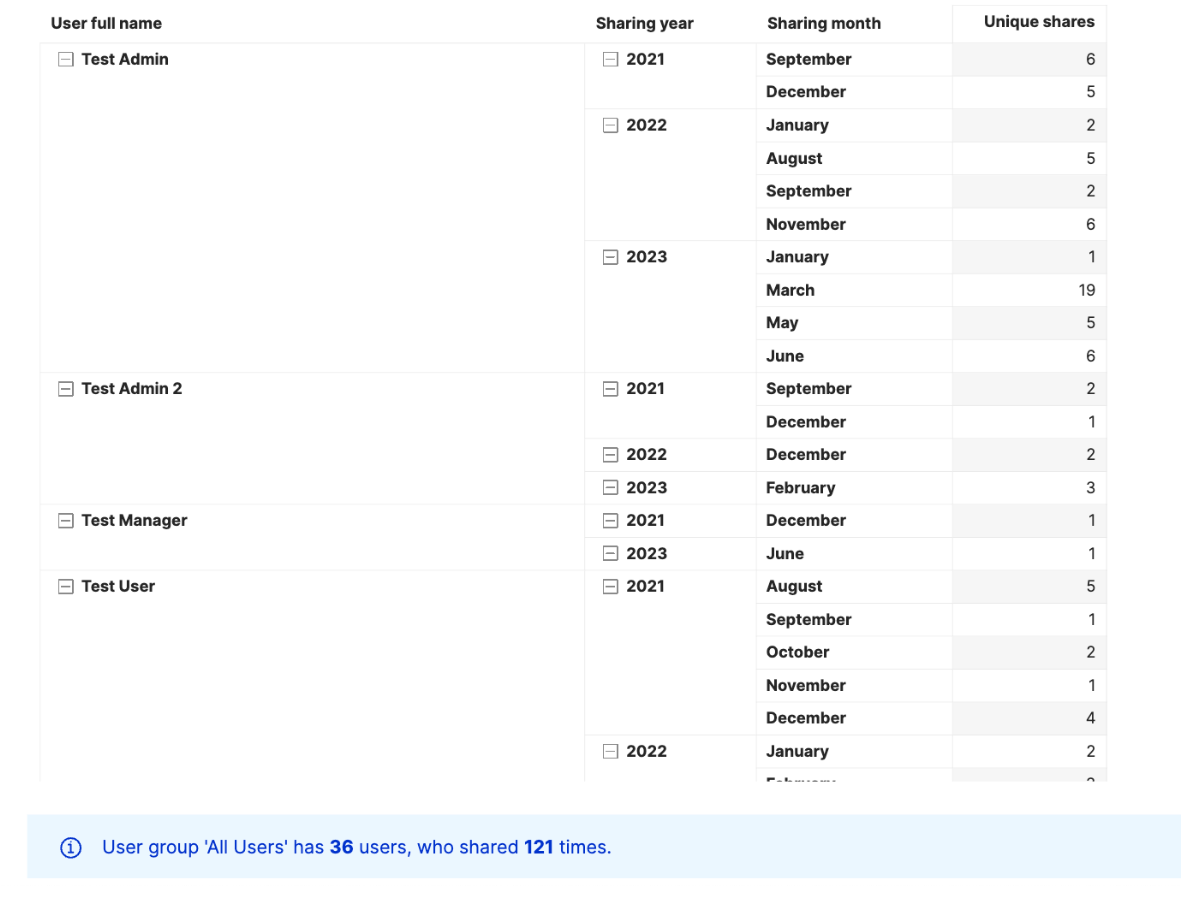Click the May month cell

[x=854, y=323]
